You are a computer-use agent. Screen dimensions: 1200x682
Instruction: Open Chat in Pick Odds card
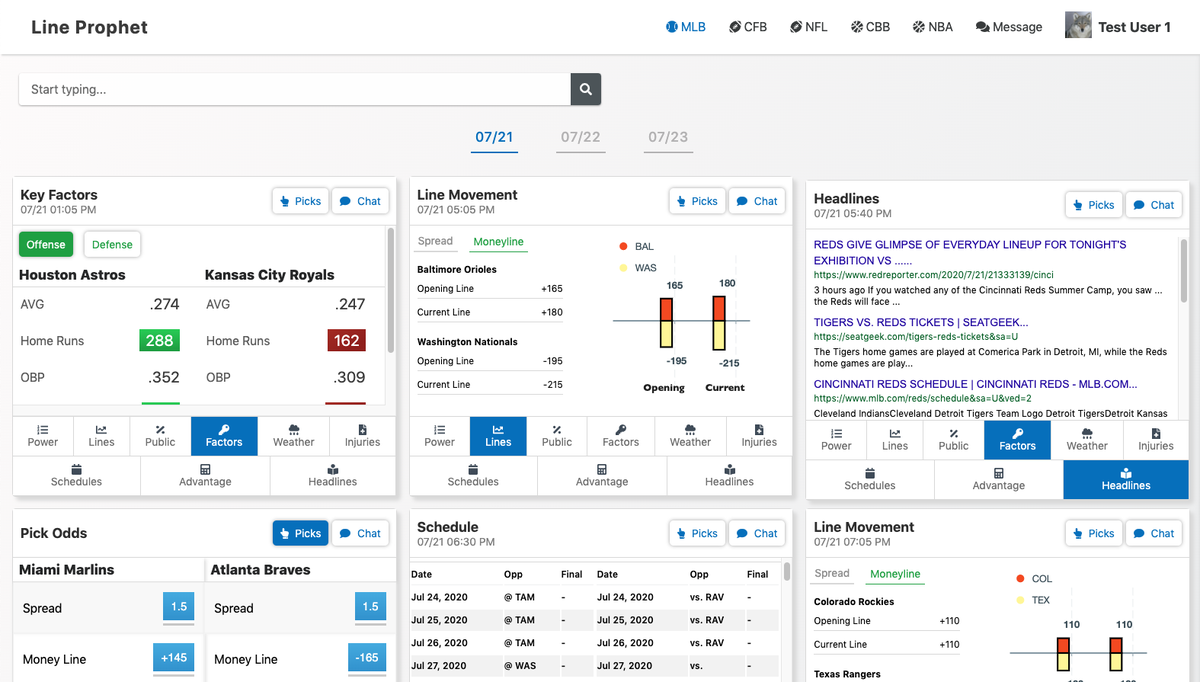[360, 533]
